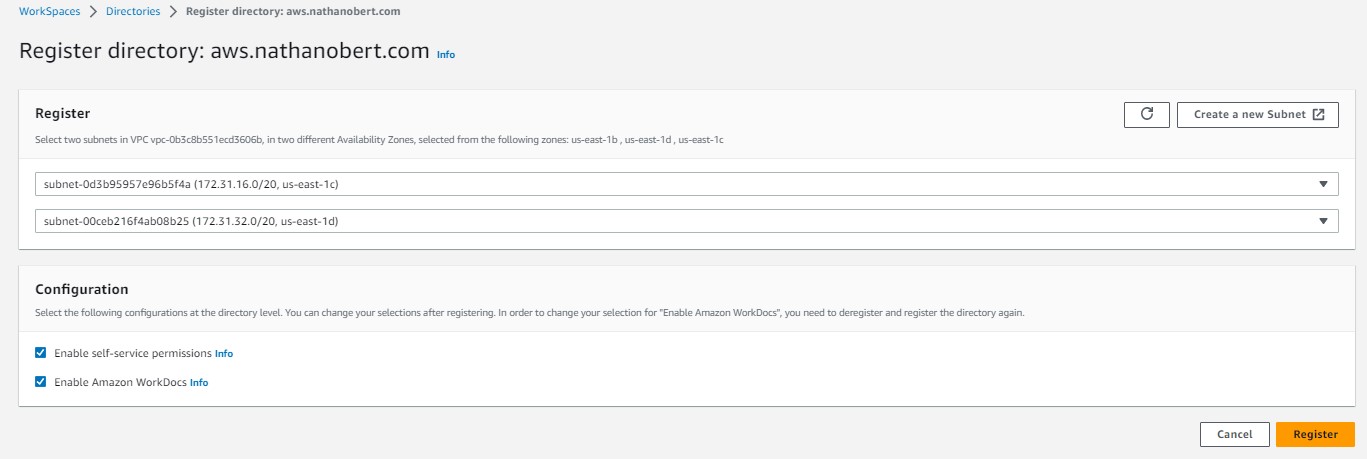The height and width of the screenshot is (459, 1367).
Task: Open Info link next to Amazon WorkDocs
Action: pyautogui.click(x=199, y=383)
